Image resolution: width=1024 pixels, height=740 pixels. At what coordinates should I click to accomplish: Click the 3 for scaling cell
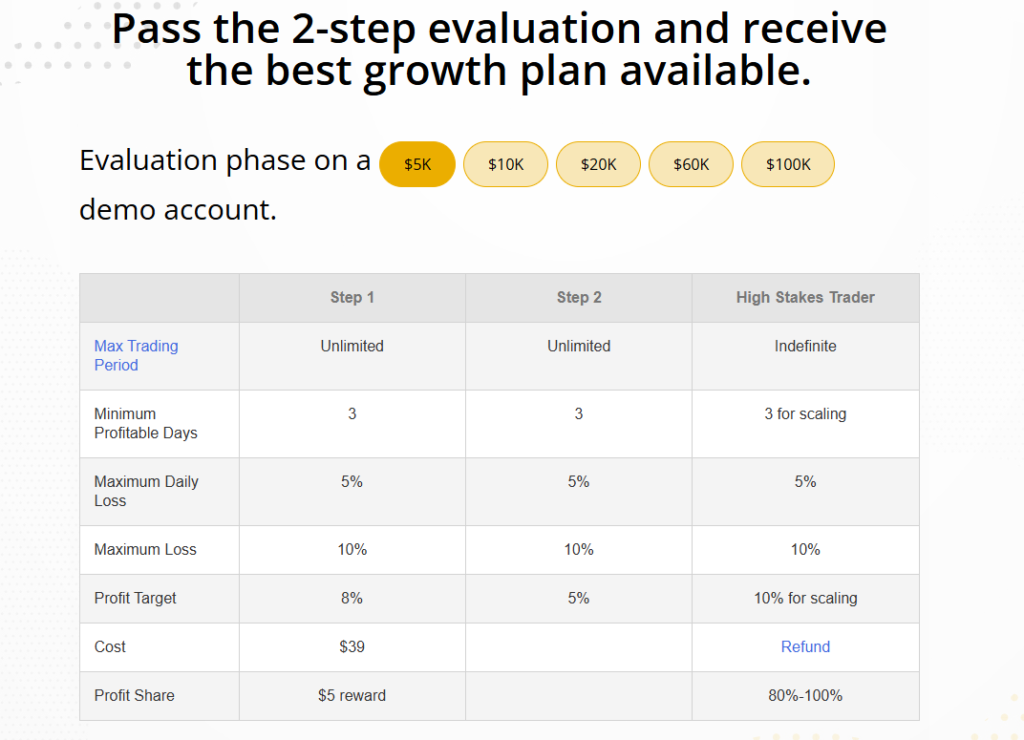(x=805, y=424)
